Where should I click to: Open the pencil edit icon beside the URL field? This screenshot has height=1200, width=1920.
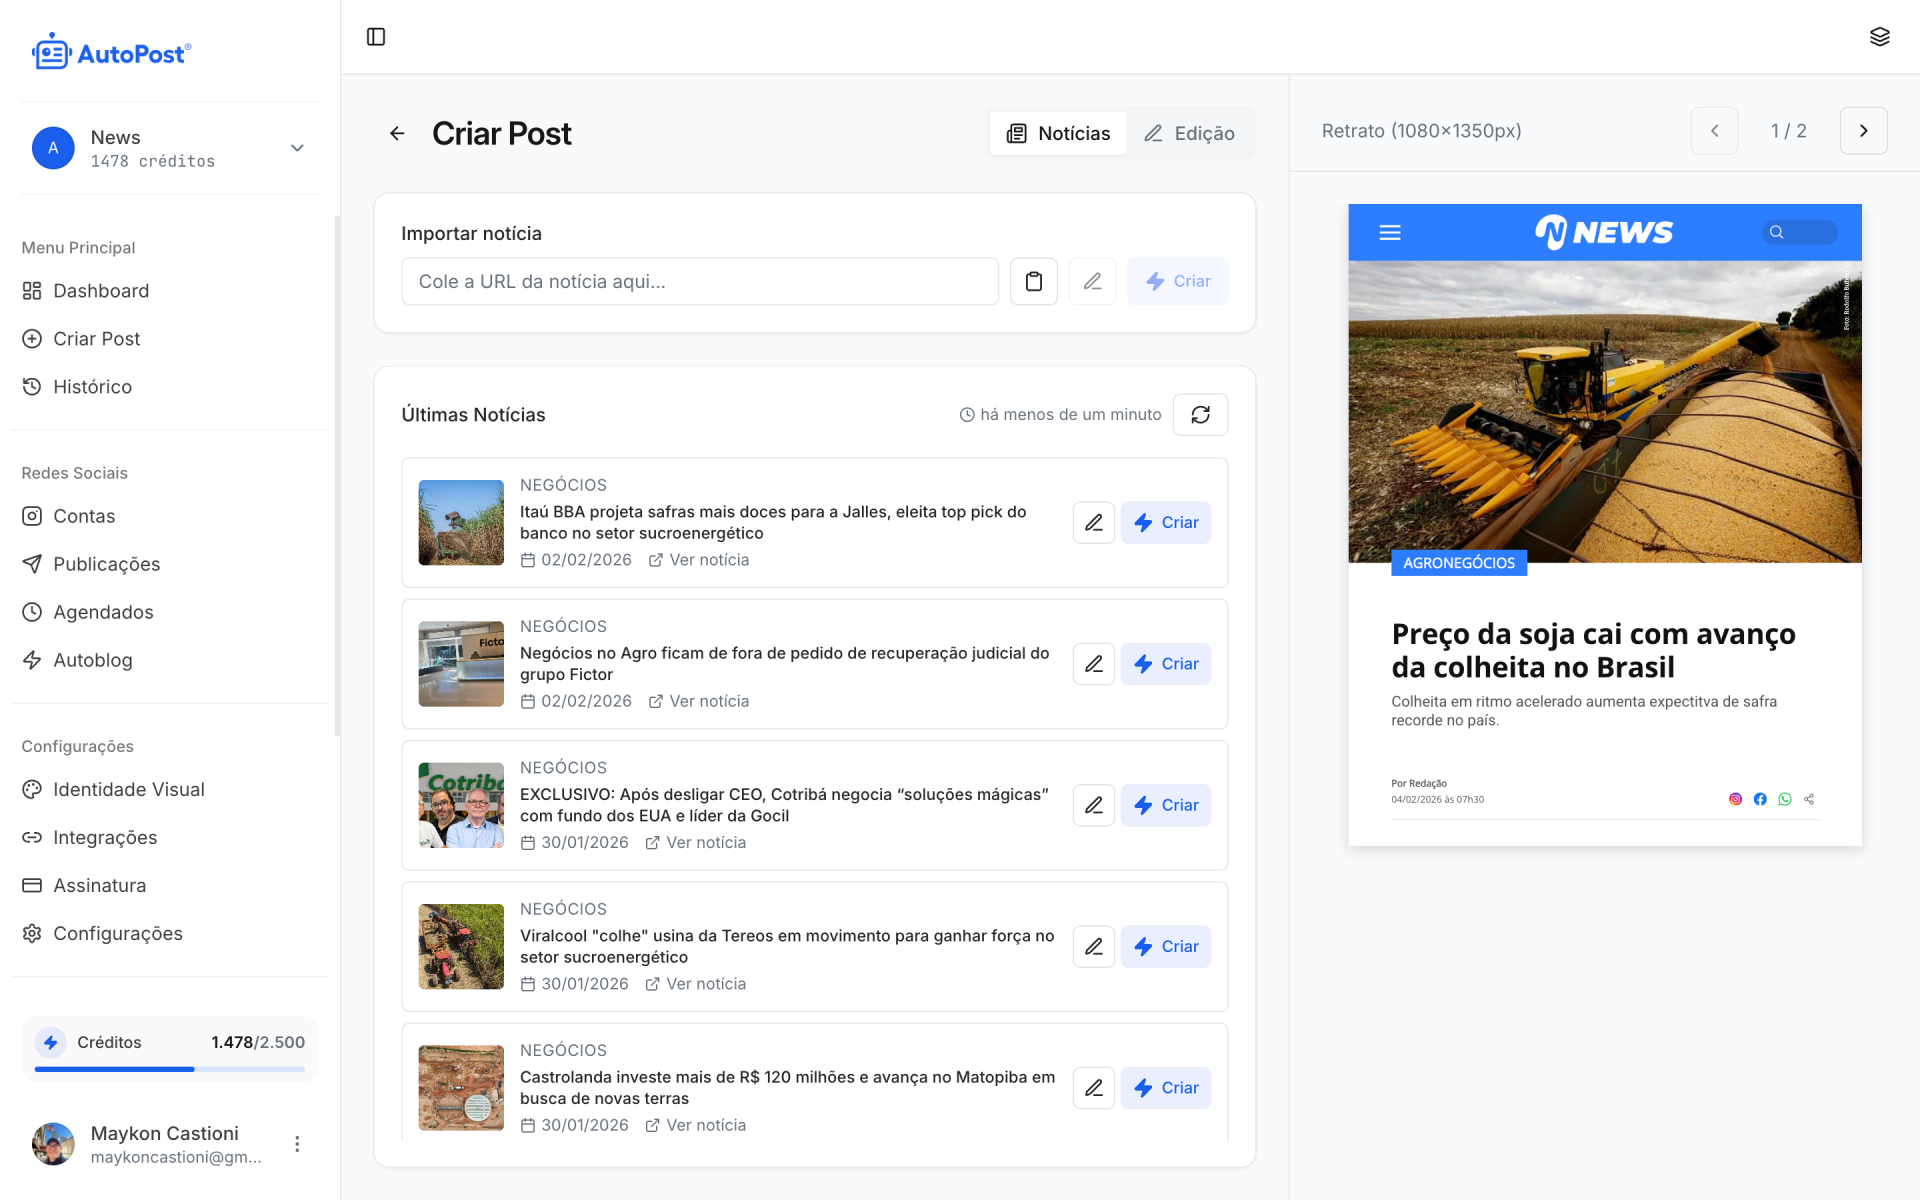[x=1092, y=281]
